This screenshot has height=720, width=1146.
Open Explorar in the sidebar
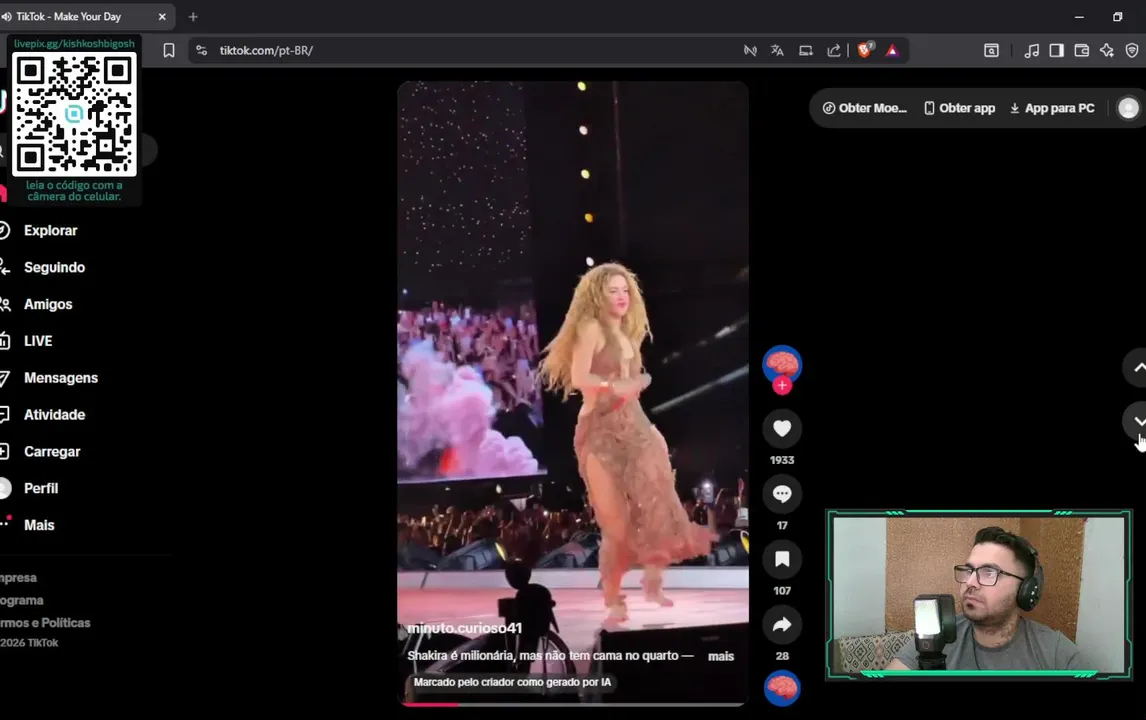(50, 230)
